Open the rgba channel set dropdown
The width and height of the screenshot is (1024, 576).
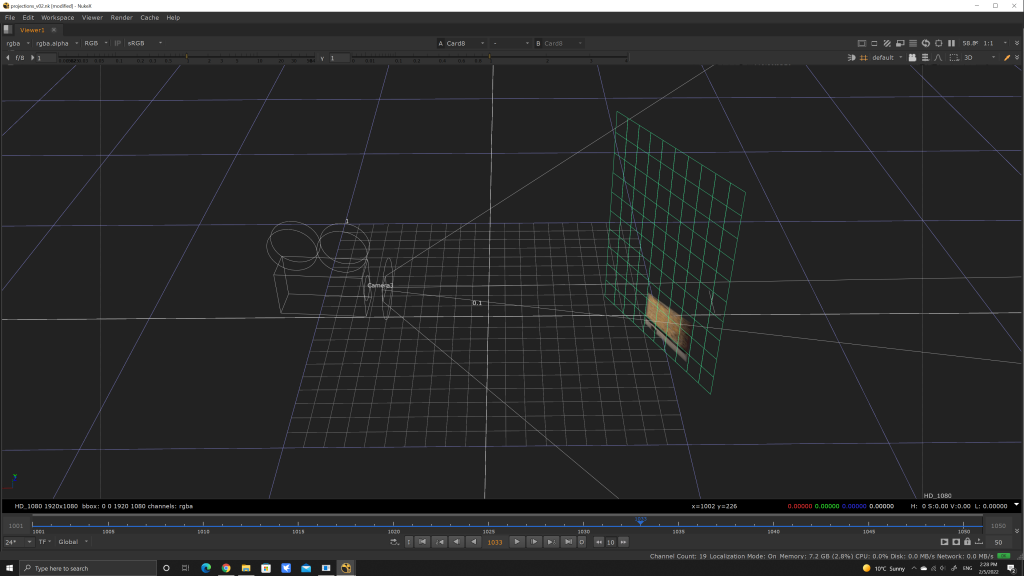coord(17,43)
